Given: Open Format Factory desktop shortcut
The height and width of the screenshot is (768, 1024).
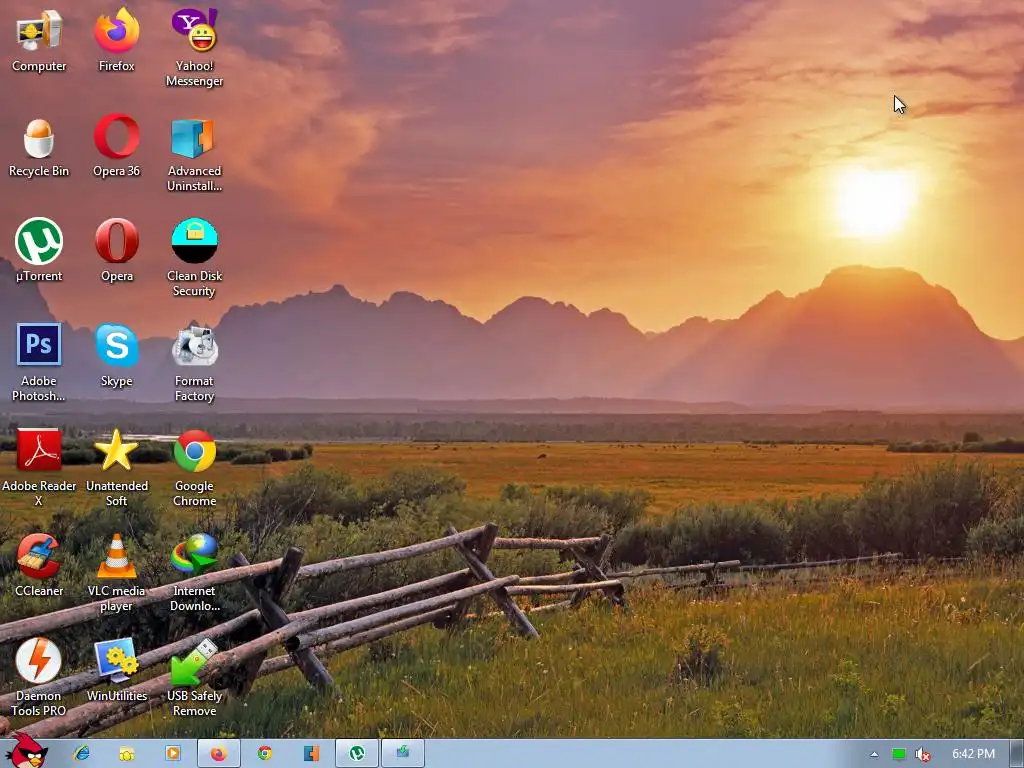Looking at the screenshot, I should point(194,363).
